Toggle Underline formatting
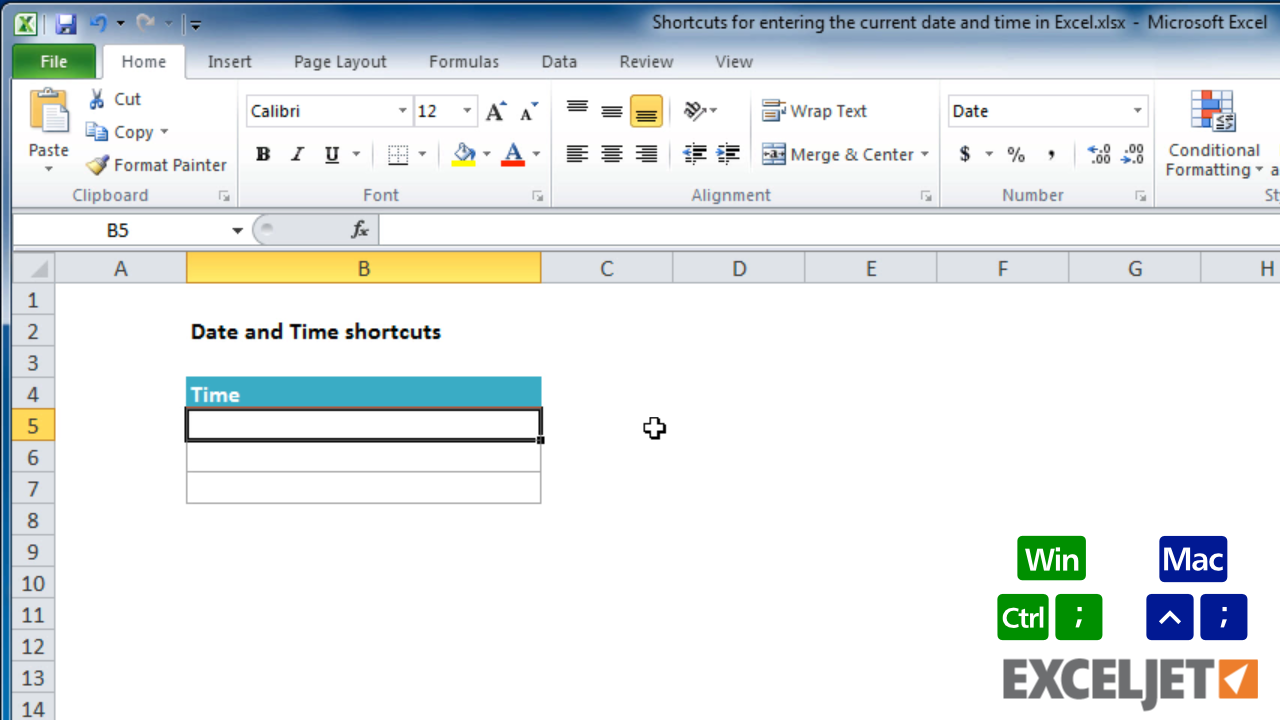The height and width of the screenshot is (720, 1280). (x=331, y=154)
